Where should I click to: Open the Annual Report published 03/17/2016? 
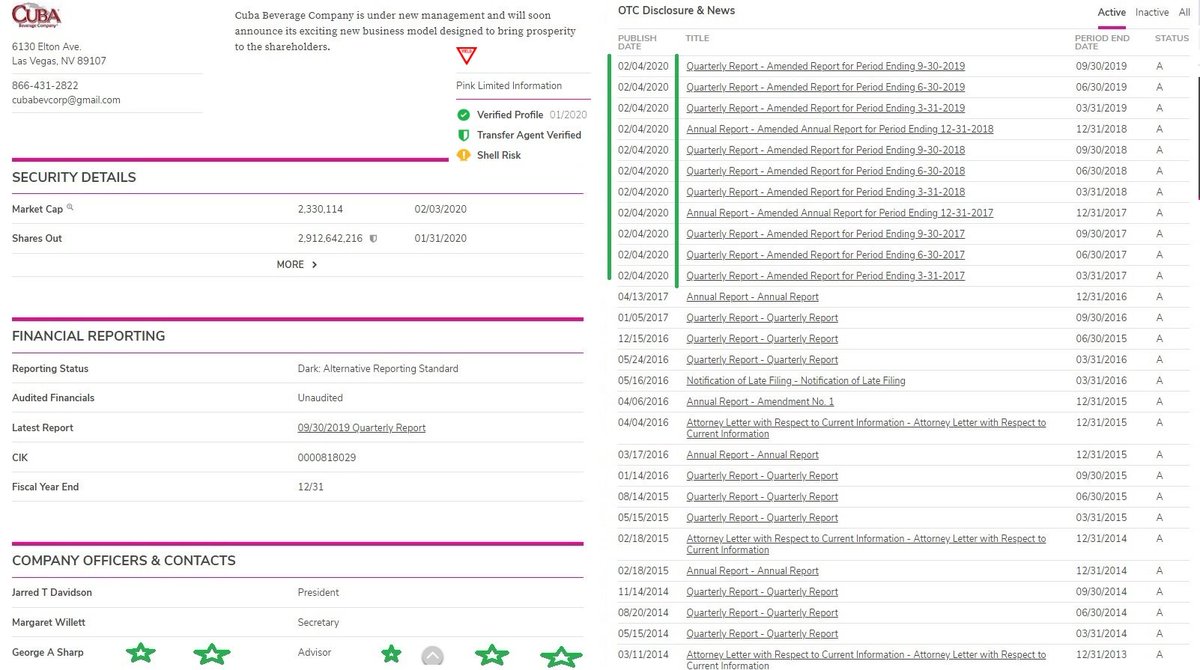pyautogui.click(x=752, y=455)
